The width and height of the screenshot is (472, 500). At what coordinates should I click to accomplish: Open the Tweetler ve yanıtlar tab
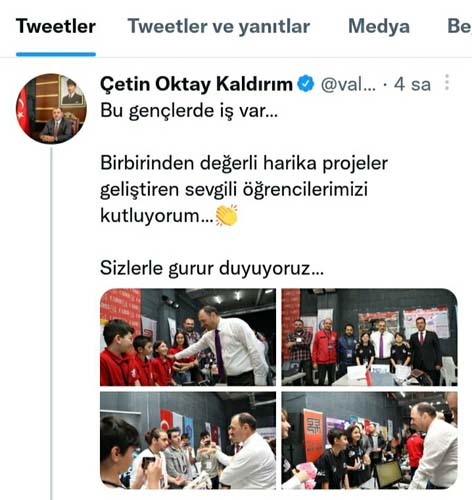[219, 26]
